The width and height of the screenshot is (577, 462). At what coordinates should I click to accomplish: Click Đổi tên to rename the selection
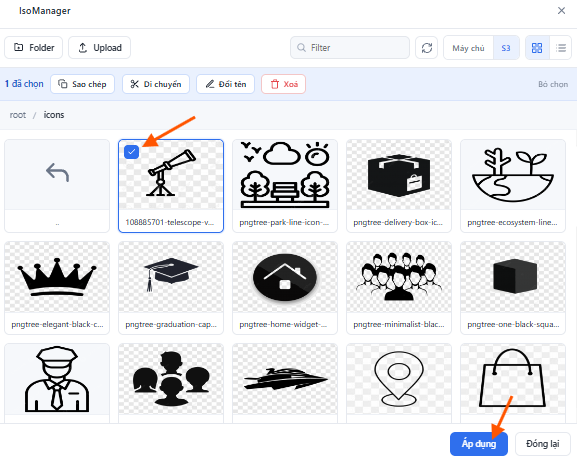(226, 84)
